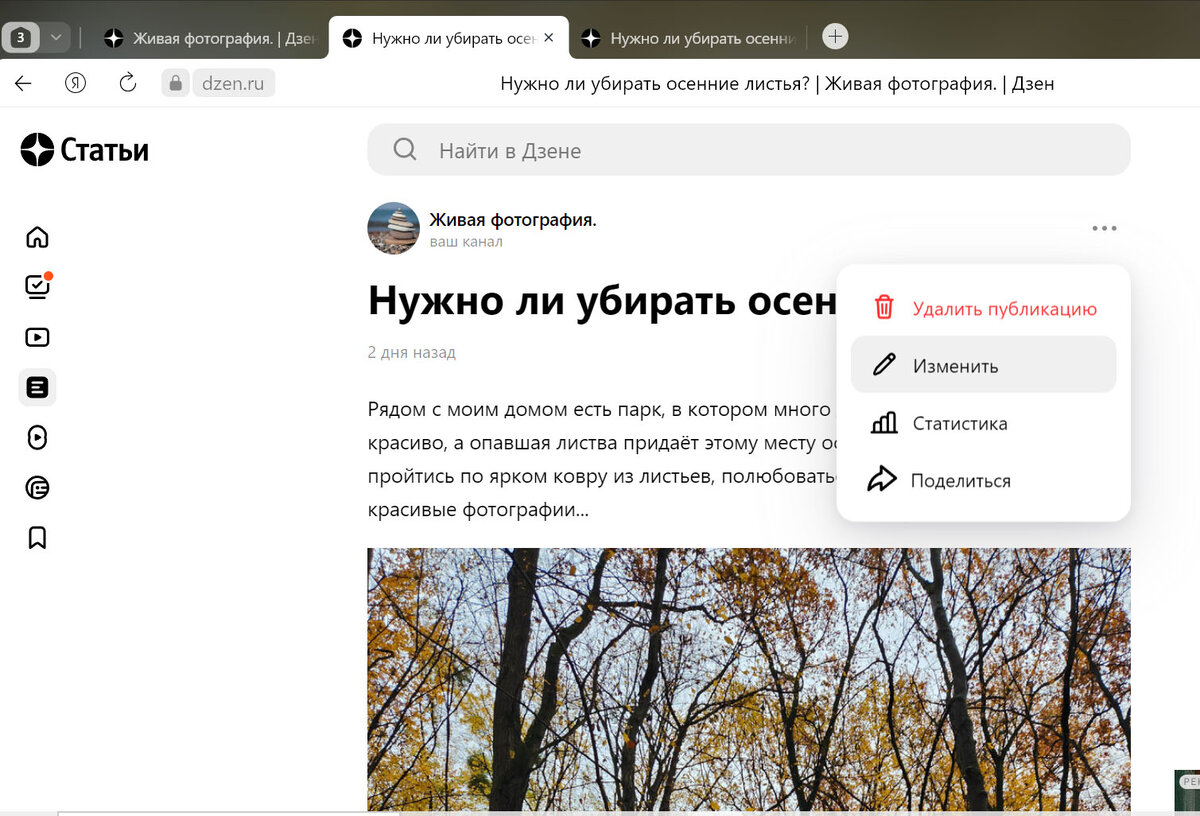Select Удалить публикацию text in menu

1005,309
